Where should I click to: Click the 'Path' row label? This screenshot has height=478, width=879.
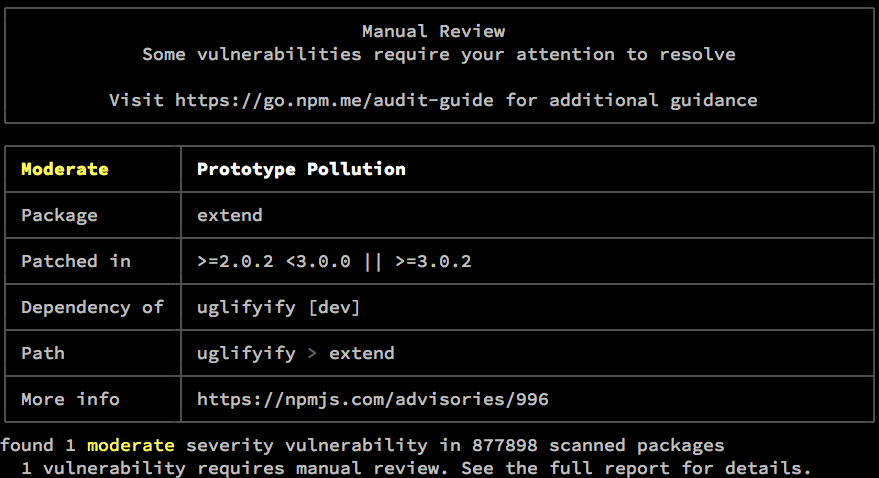(43, 353)
